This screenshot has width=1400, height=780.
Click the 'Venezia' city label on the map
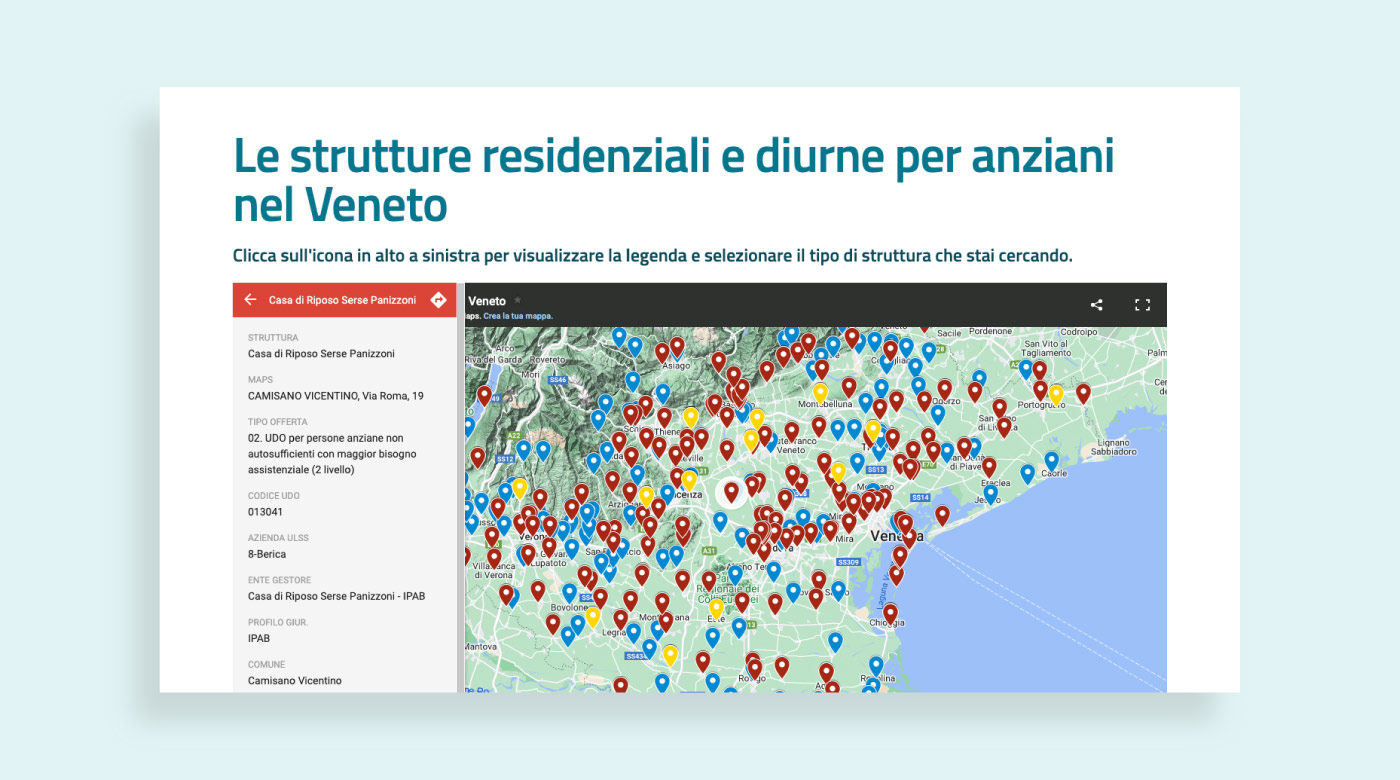[x=896, y=536]
